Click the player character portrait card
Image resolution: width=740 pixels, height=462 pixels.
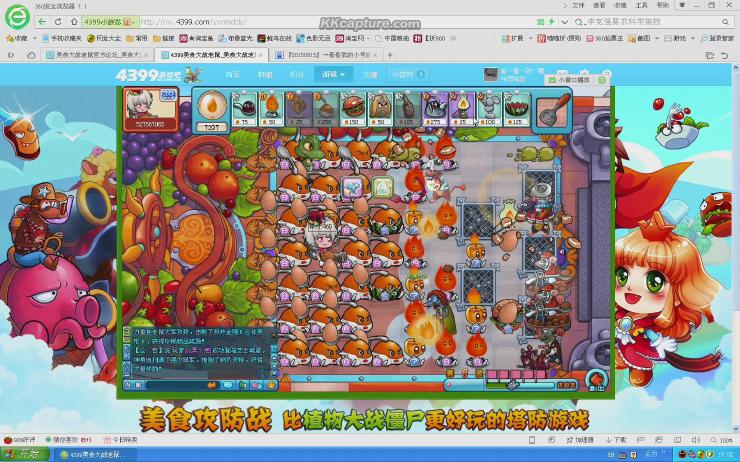pyautogui.click(x=151, y=109)
